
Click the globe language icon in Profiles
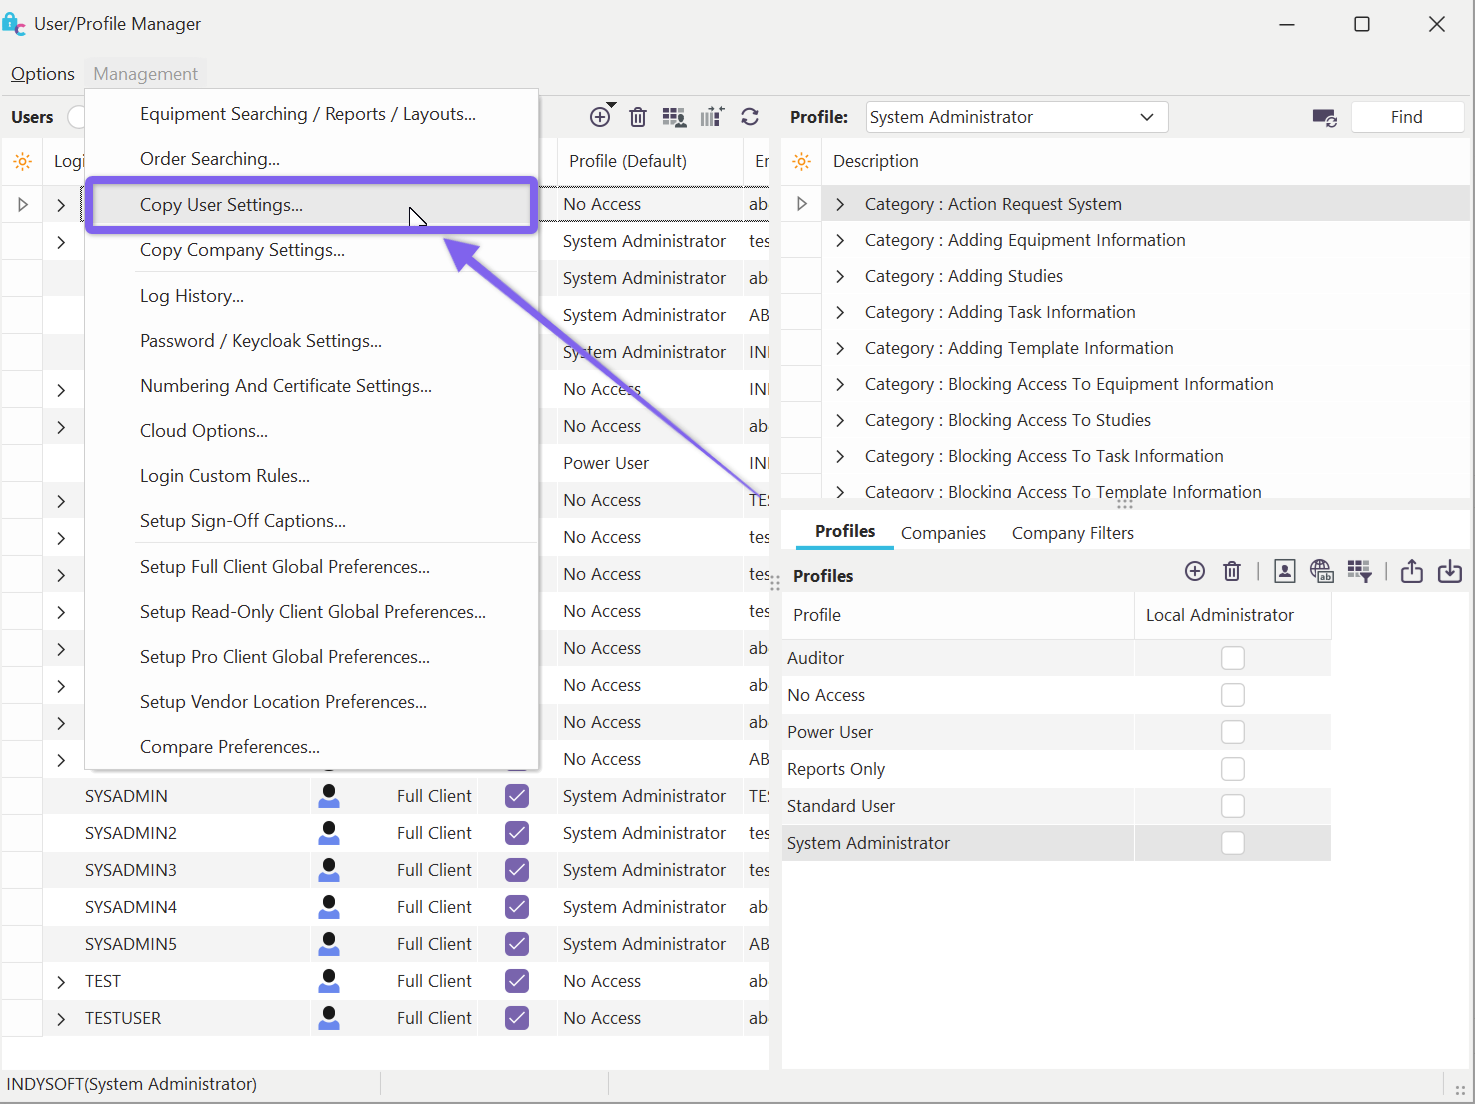pos(1321,571)
